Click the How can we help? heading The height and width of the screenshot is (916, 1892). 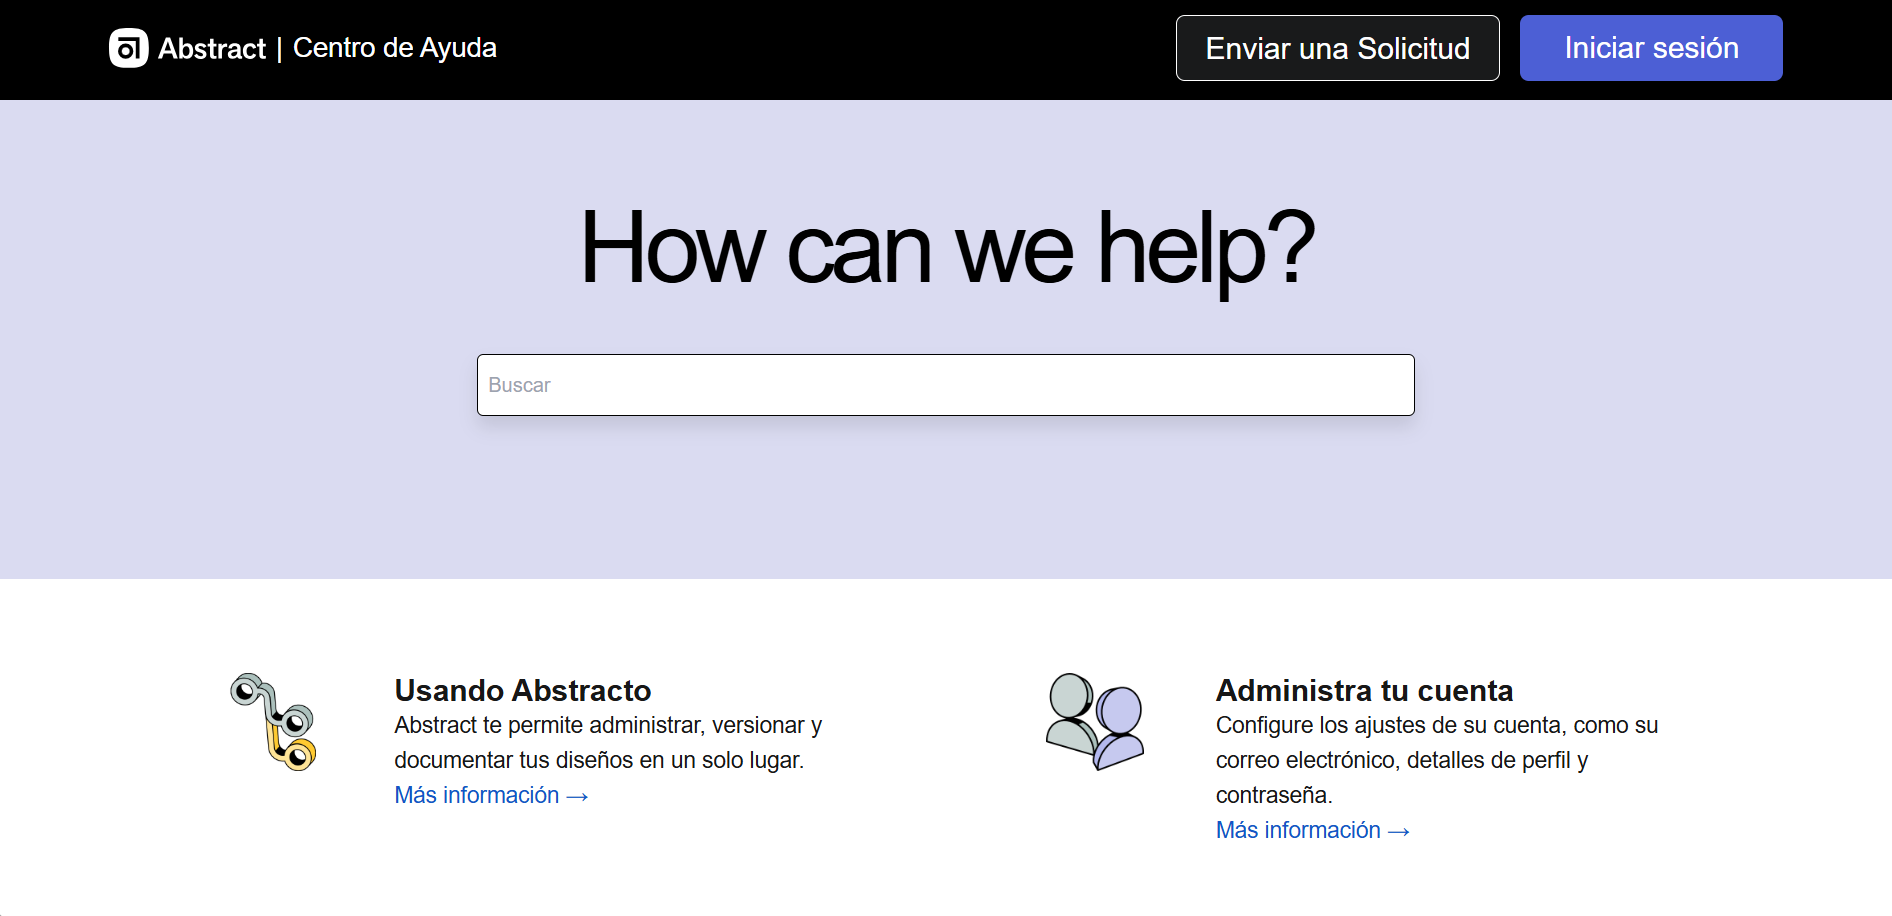click(x=946, y=248)
